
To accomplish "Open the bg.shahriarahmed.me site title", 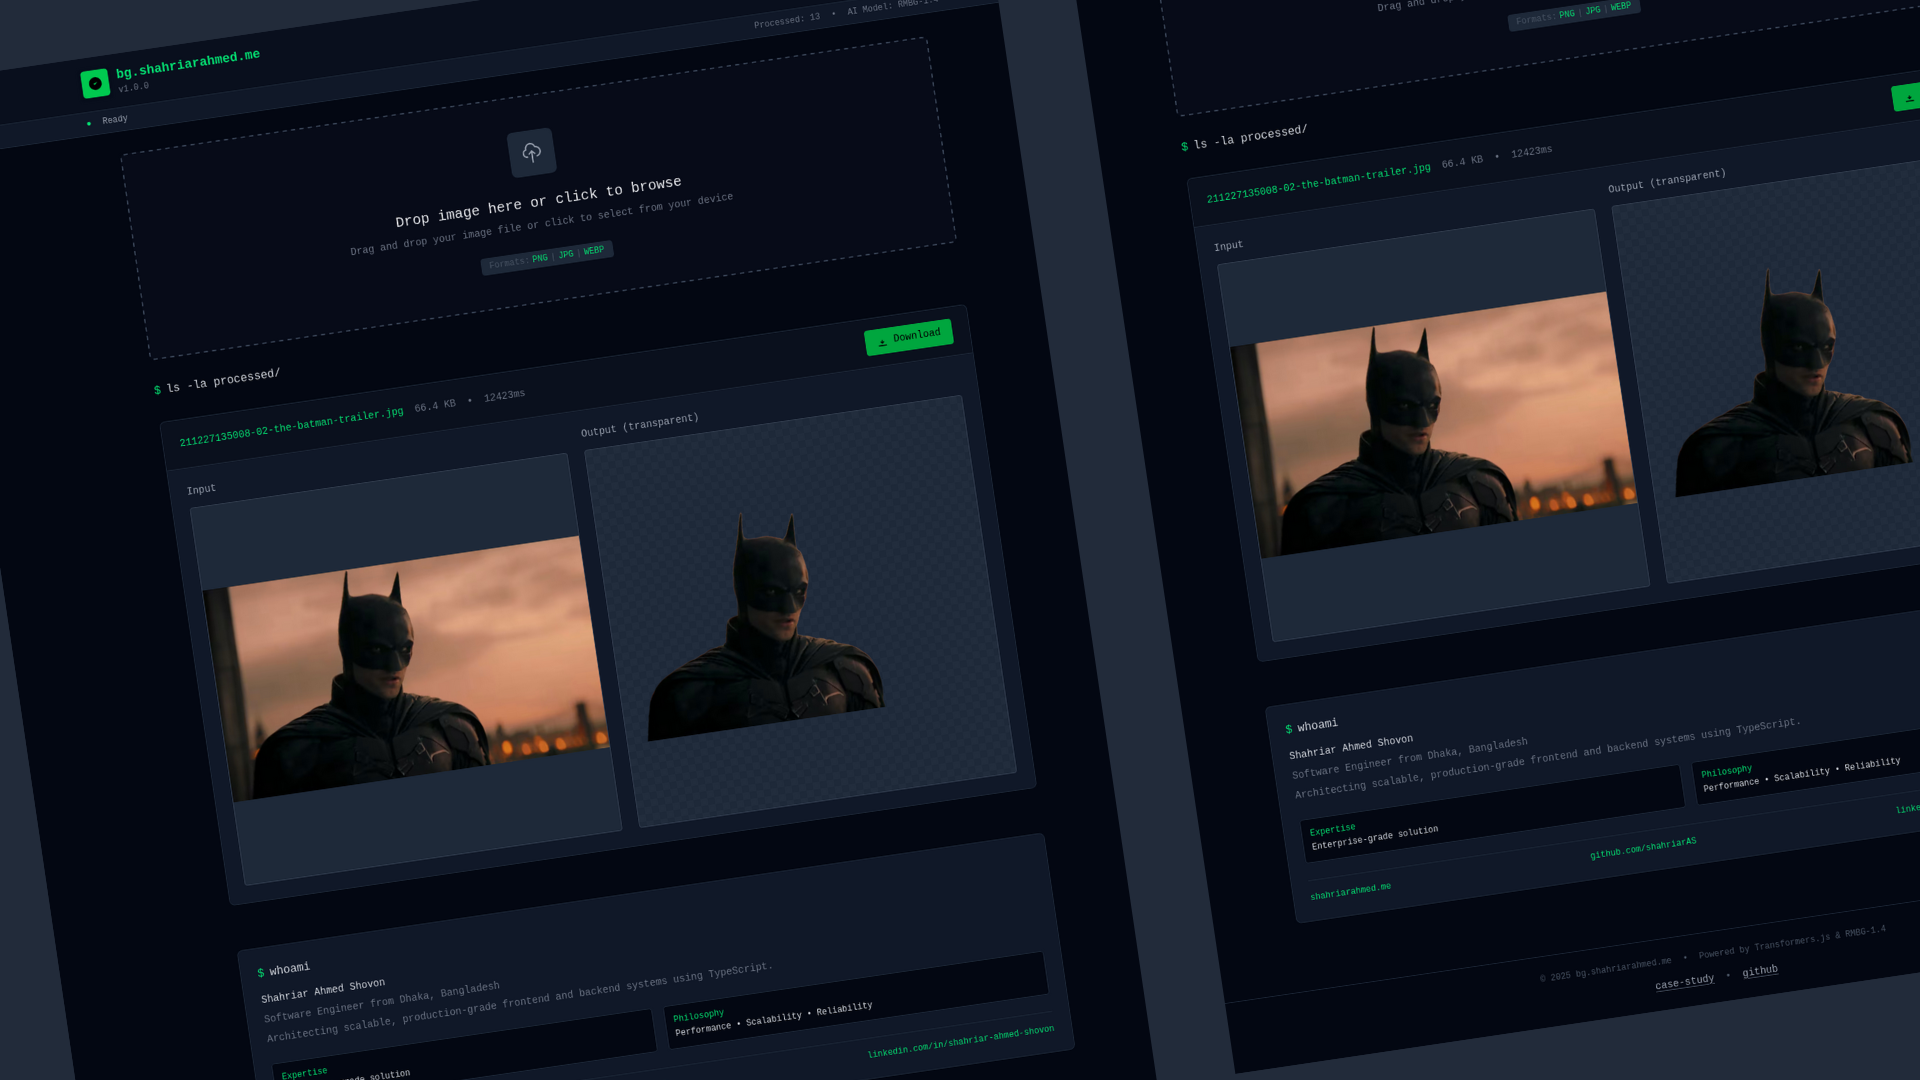I will tap(188, 63).
